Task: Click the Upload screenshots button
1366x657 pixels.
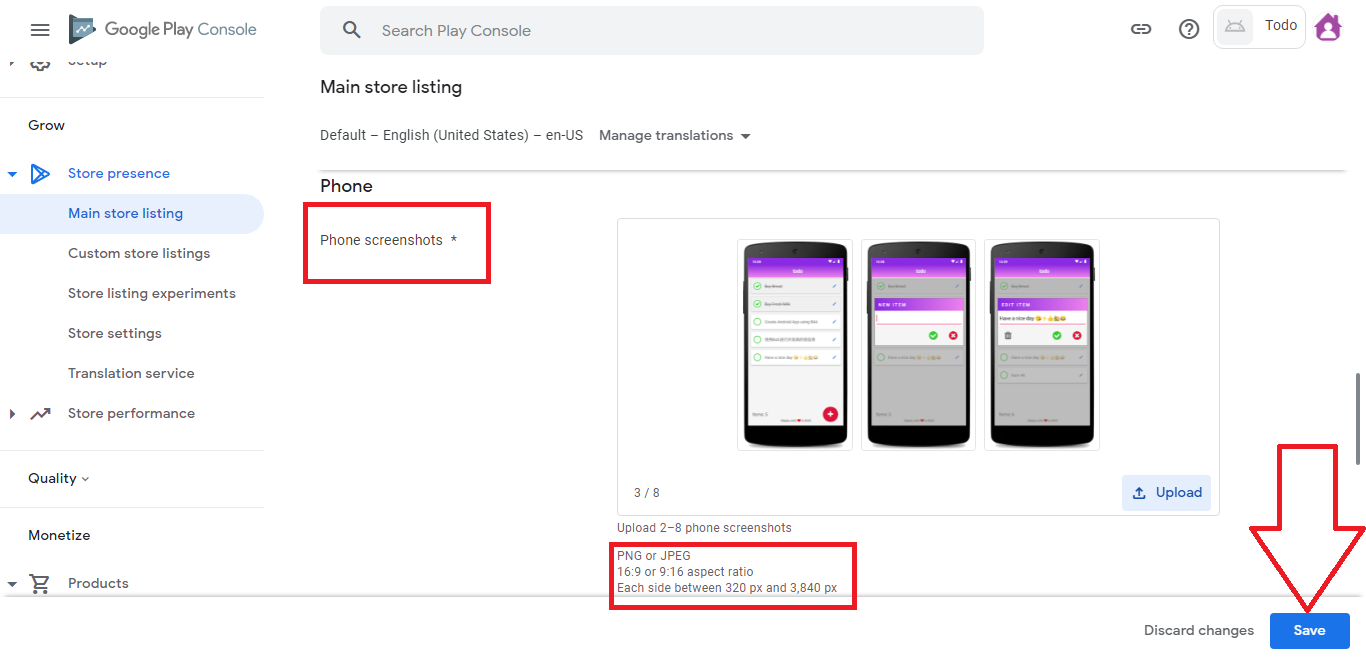Action: [1166, 493]
